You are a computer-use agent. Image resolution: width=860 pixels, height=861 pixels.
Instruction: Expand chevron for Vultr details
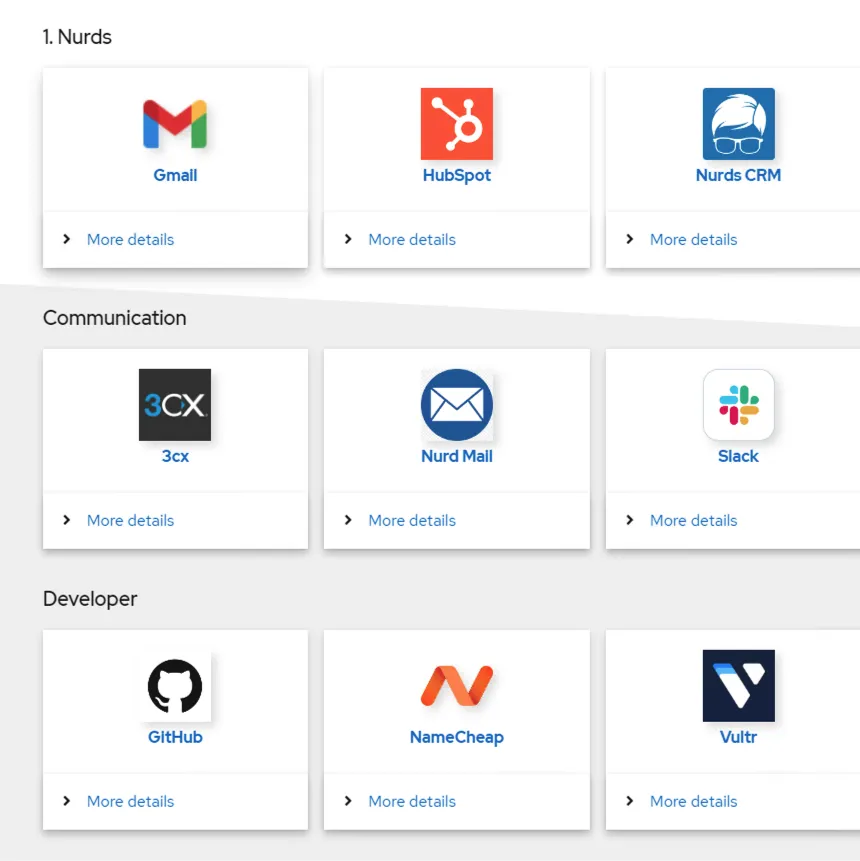pyautogui.click(x=629, y=801)
